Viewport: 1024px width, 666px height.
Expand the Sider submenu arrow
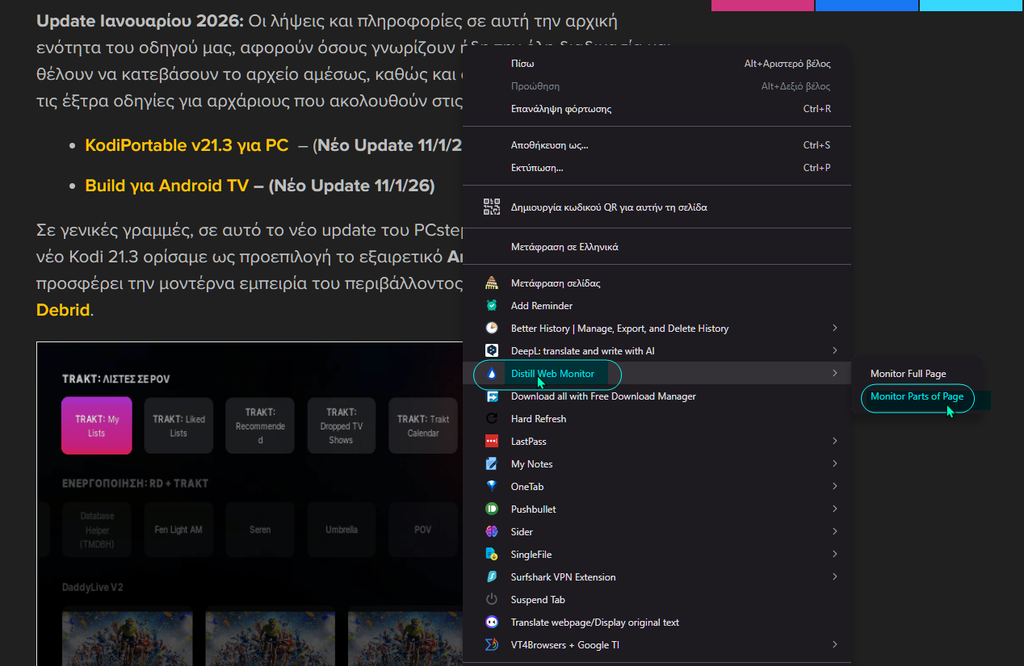point(835,531)
